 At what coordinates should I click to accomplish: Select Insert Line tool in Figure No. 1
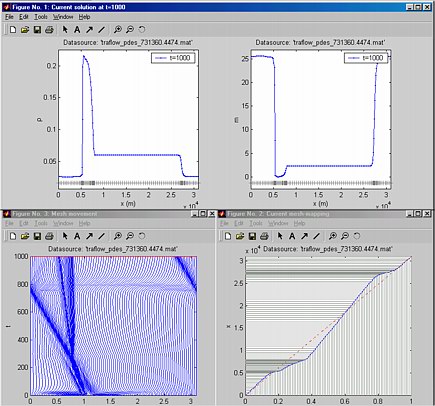(x=102, y=30)
